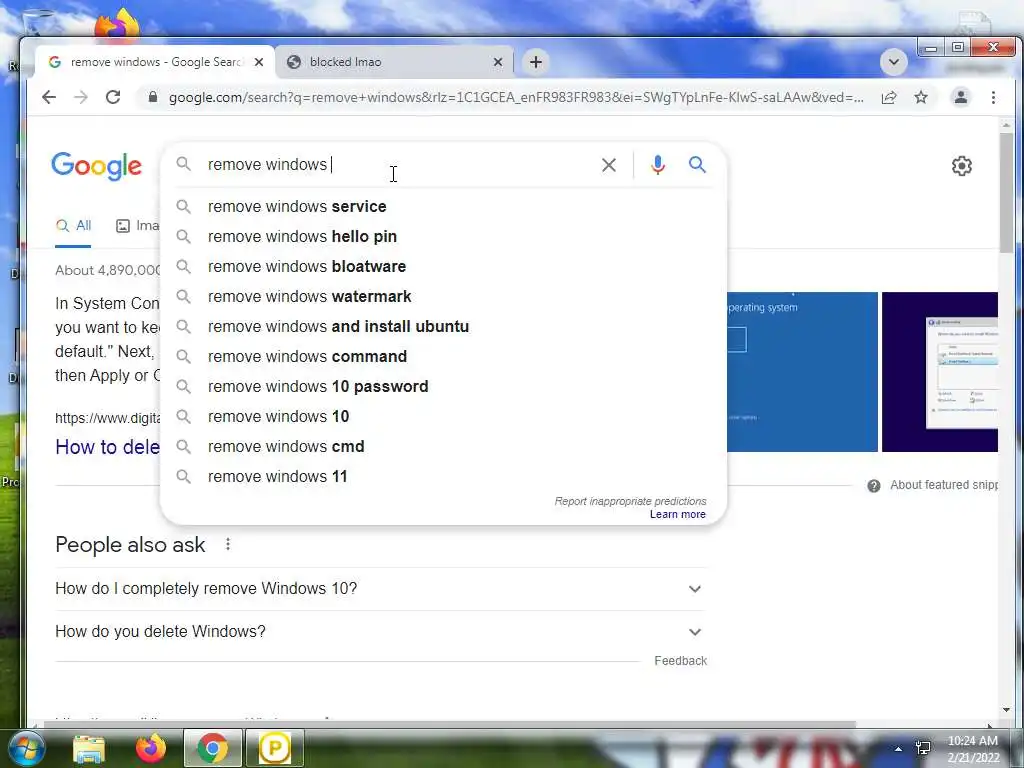Pick 'remove windows 10 password' suggestion
The width and height of the screenshot is (1024, 768).
click(x=443, y=387)
